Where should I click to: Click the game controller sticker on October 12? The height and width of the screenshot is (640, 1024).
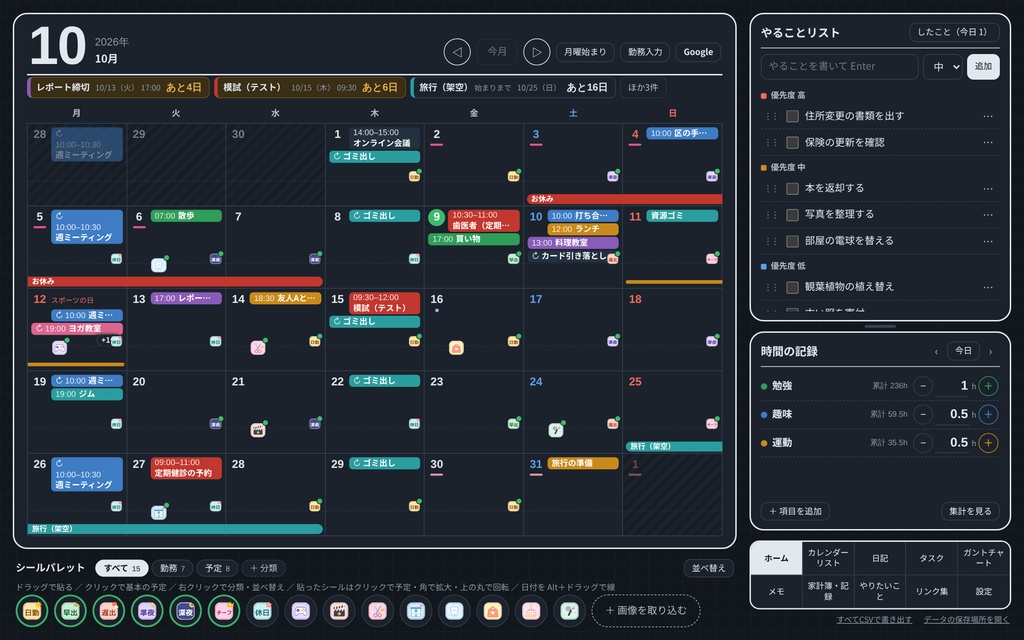(59, 347)
